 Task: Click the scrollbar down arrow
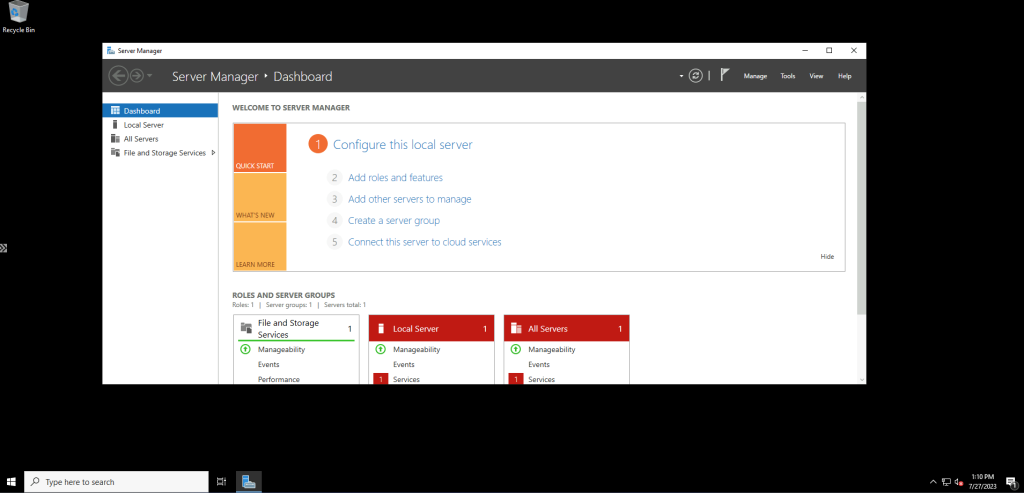click(861, 379)
